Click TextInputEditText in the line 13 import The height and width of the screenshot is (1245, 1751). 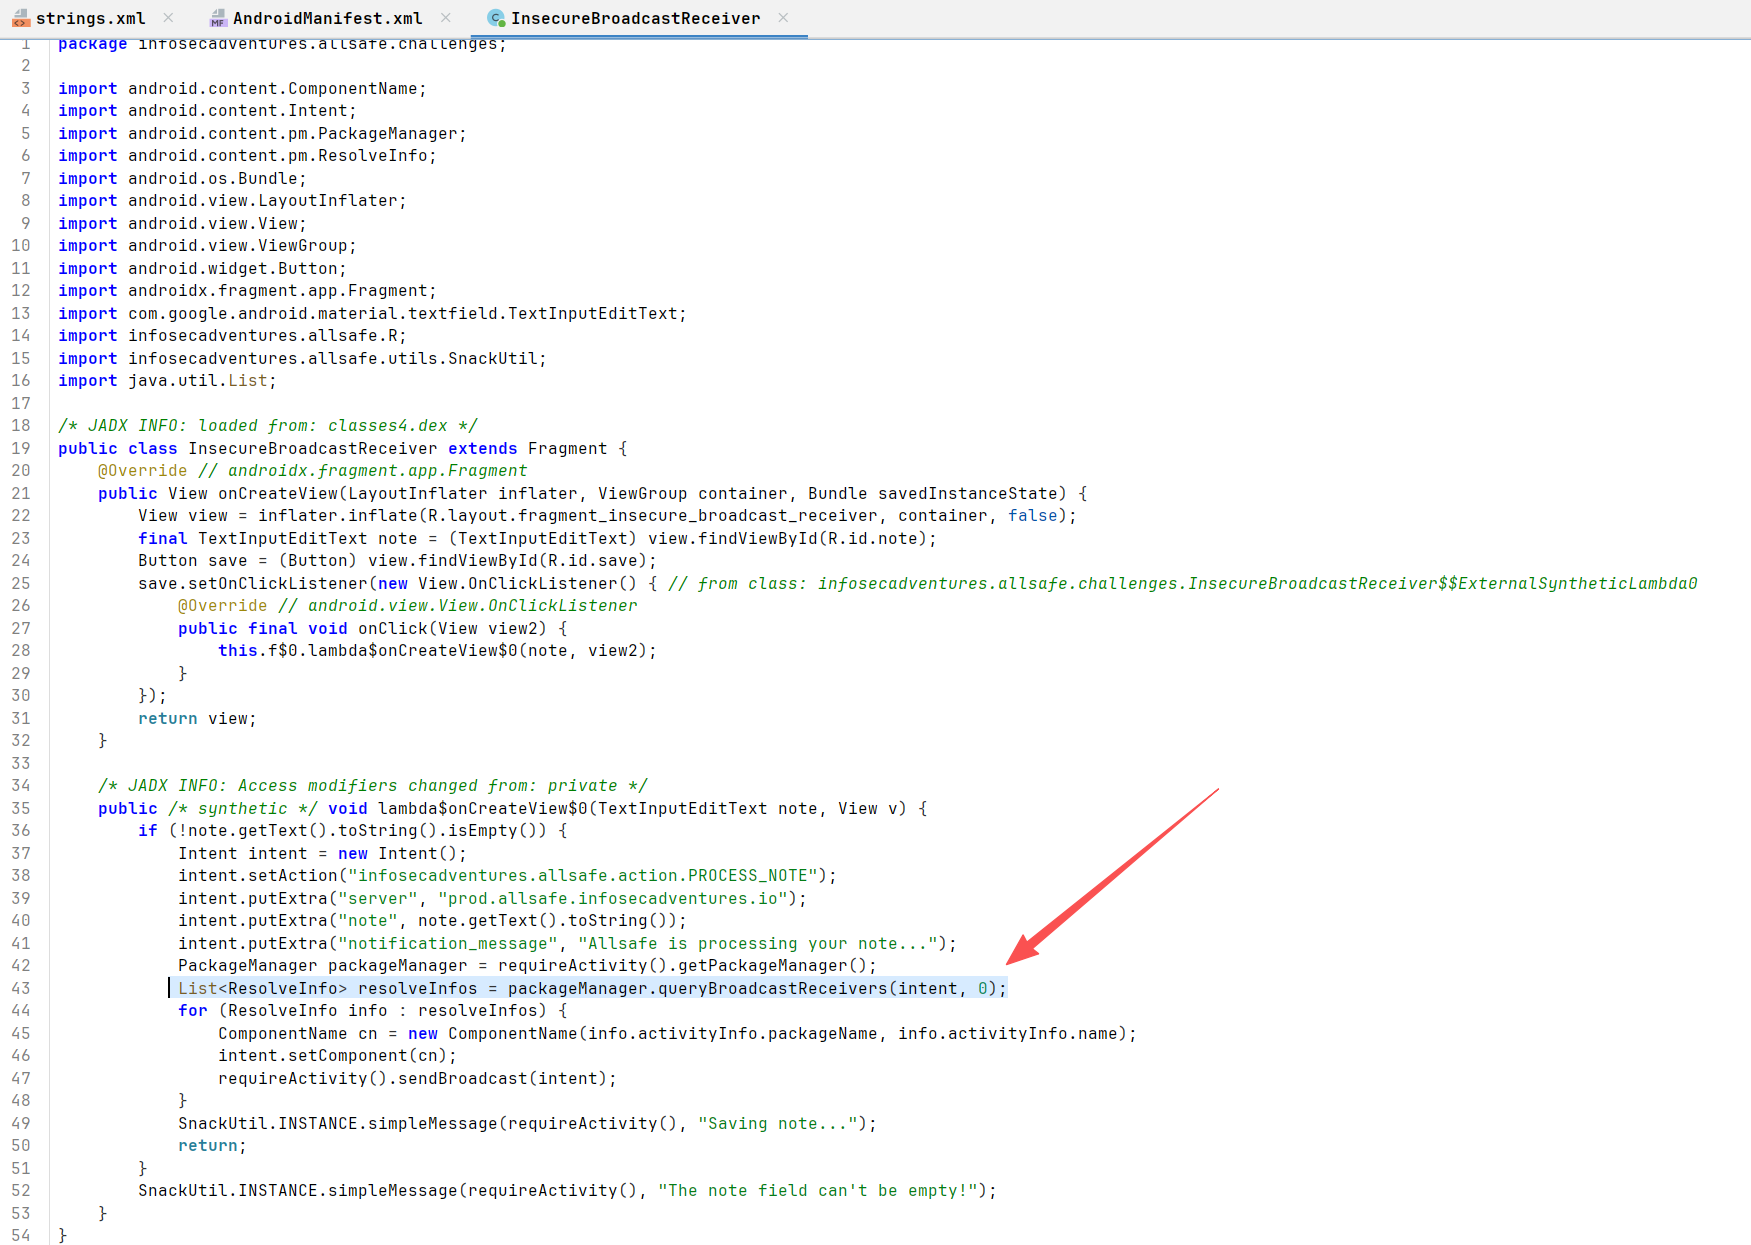[592, 313]
